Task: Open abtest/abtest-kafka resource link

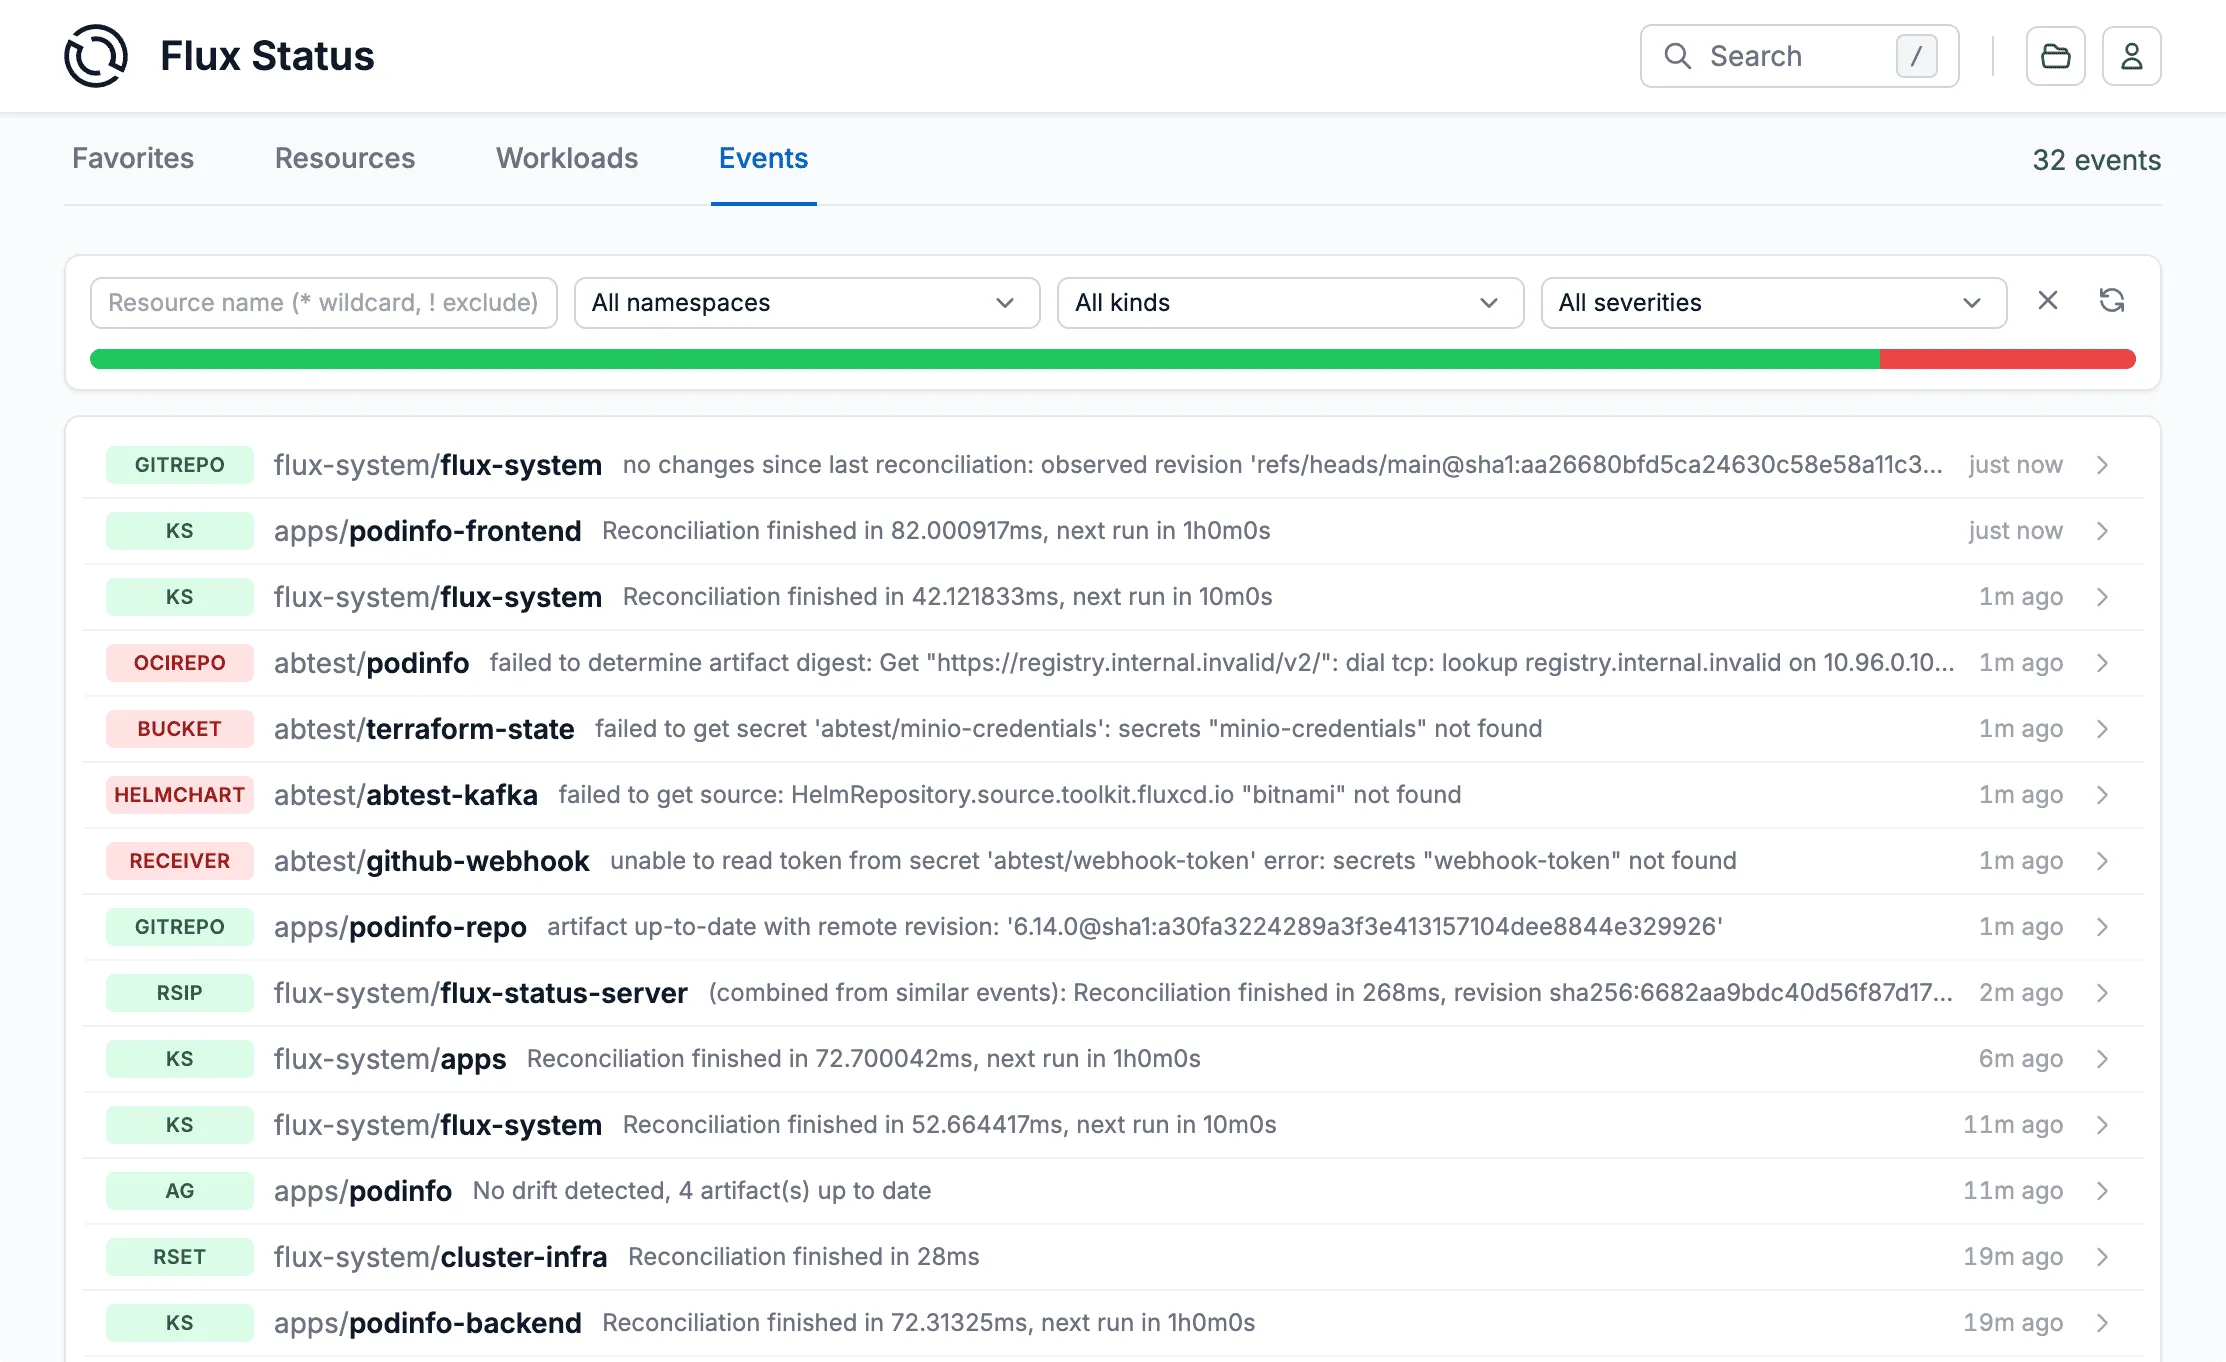Action: (x=406, y=795)
